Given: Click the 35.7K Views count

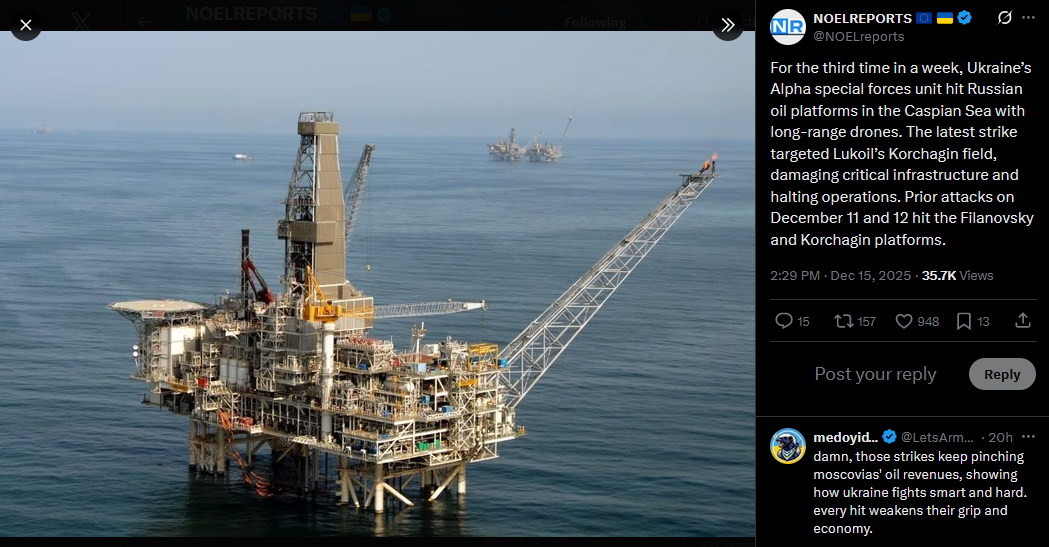Looking at the screenshot, I should 957,276.
